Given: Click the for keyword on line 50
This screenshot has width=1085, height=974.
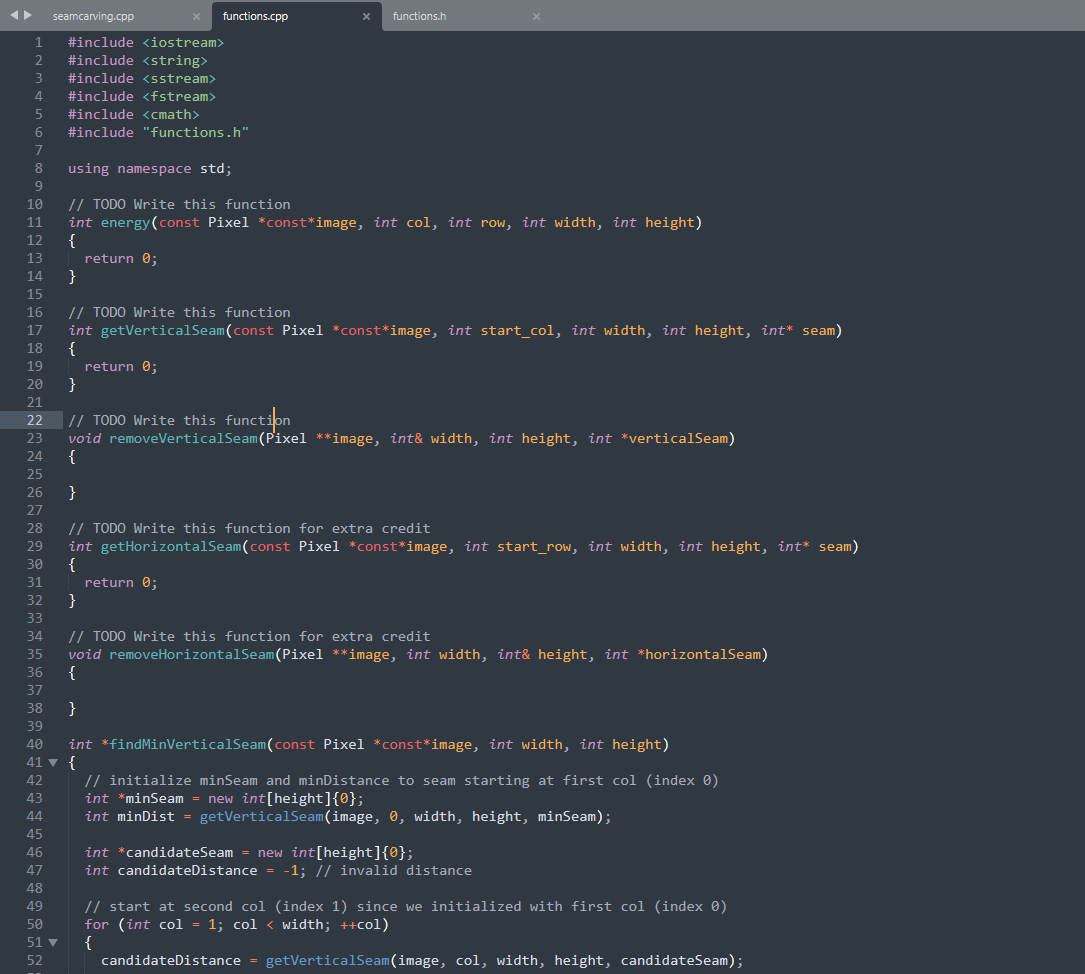Looking at the screenshot, I should click(x=97, y=924).
